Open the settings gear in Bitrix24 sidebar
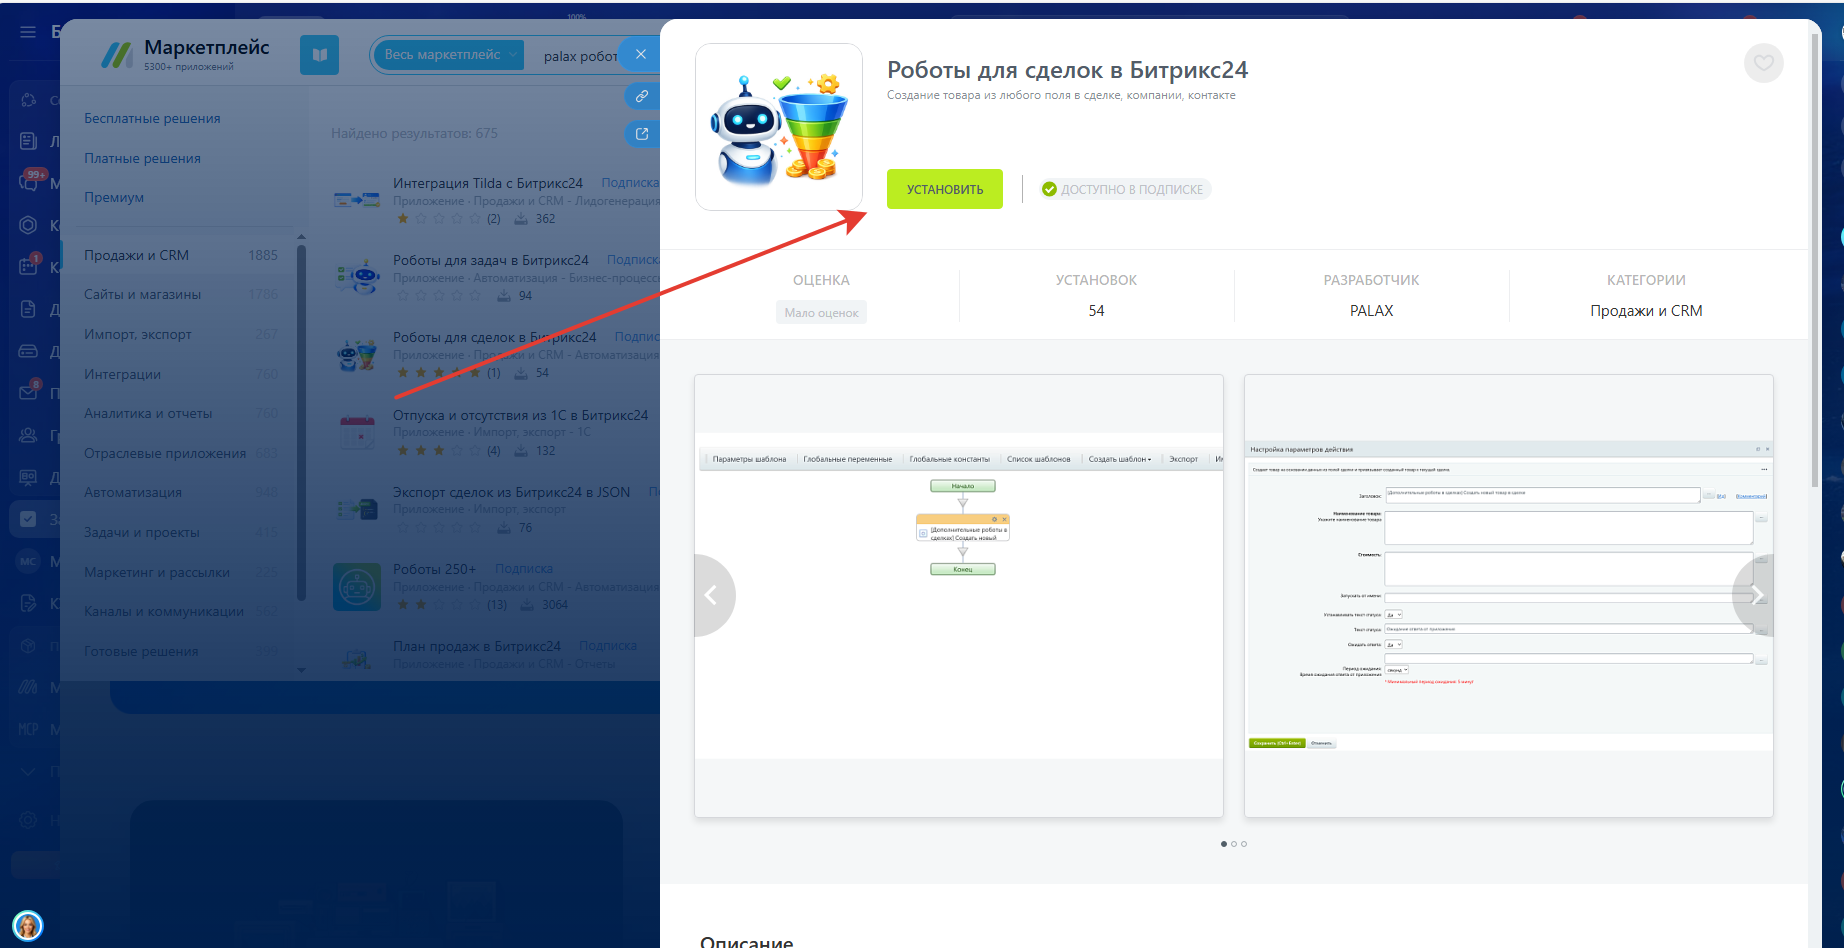 [x=29, y=820]
